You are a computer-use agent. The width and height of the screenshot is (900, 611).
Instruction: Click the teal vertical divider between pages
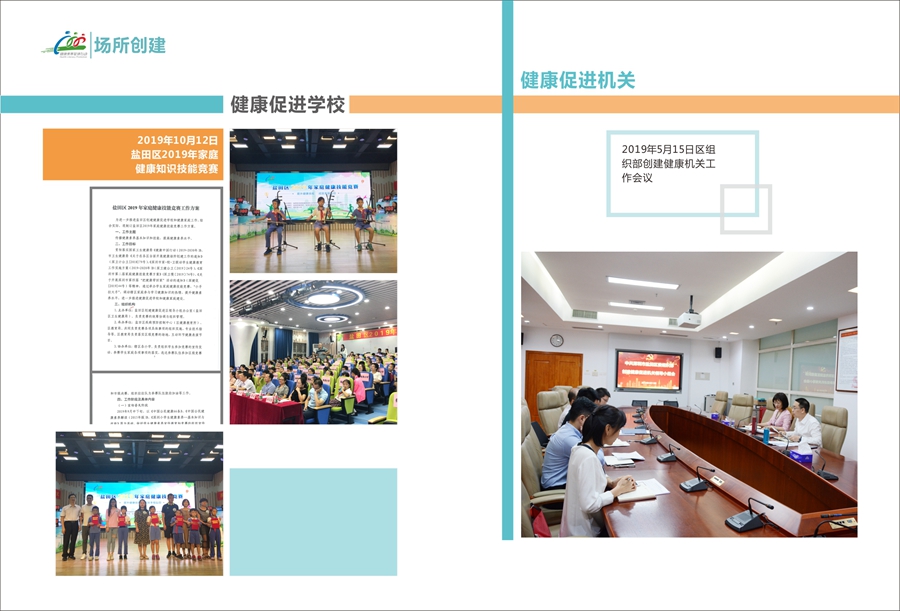coord(507,300)
